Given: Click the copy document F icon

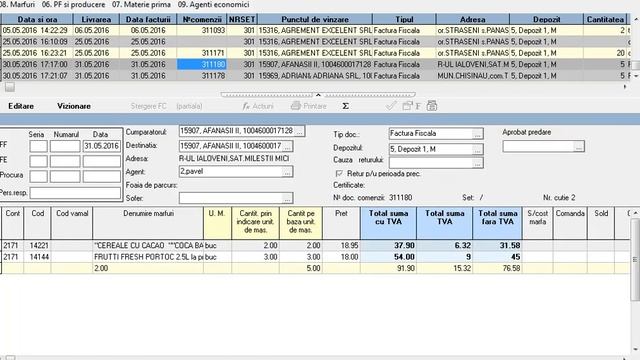Looking at the screenshot, I should (411, 106).
